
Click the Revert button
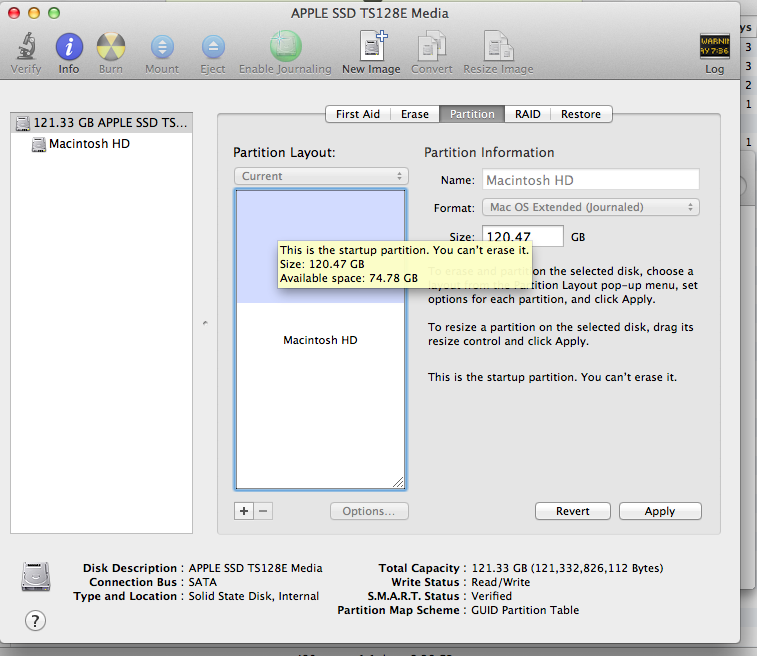(x=573, y=511)
